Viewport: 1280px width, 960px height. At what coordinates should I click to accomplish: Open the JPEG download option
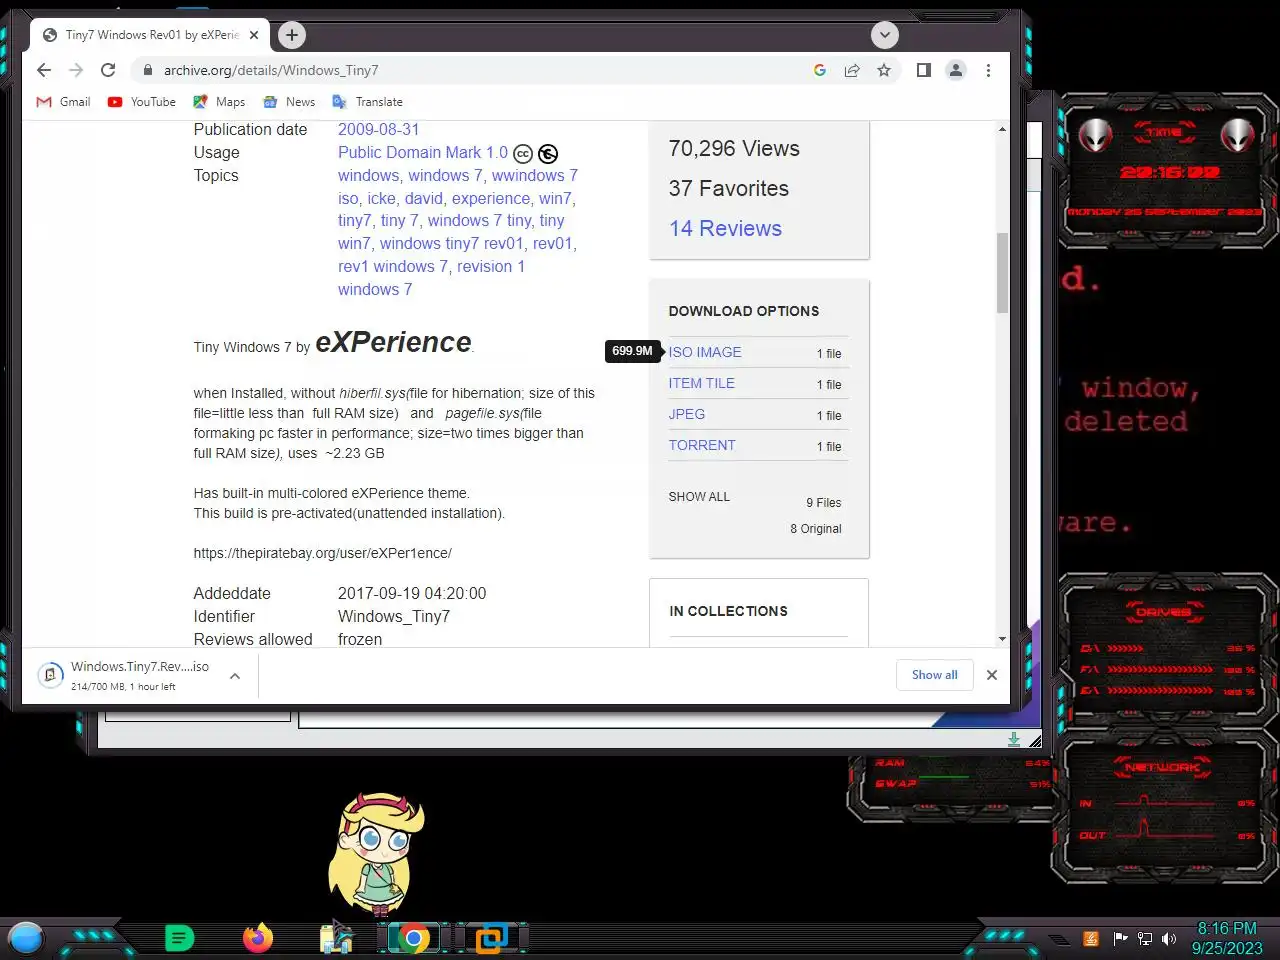[x=687, y=414]
